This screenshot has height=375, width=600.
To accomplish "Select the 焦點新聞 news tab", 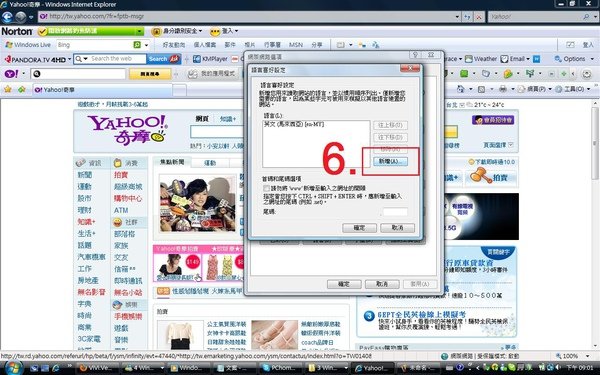I will 172,162.
